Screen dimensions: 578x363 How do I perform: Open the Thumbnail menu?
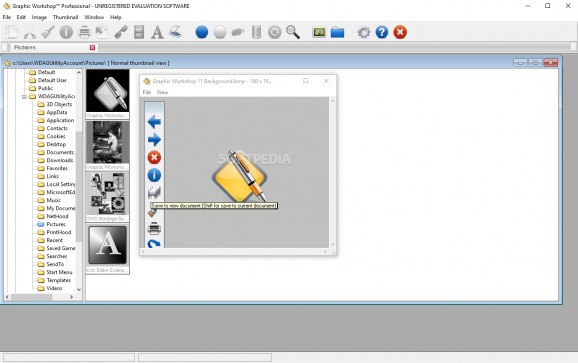(65, 17)
